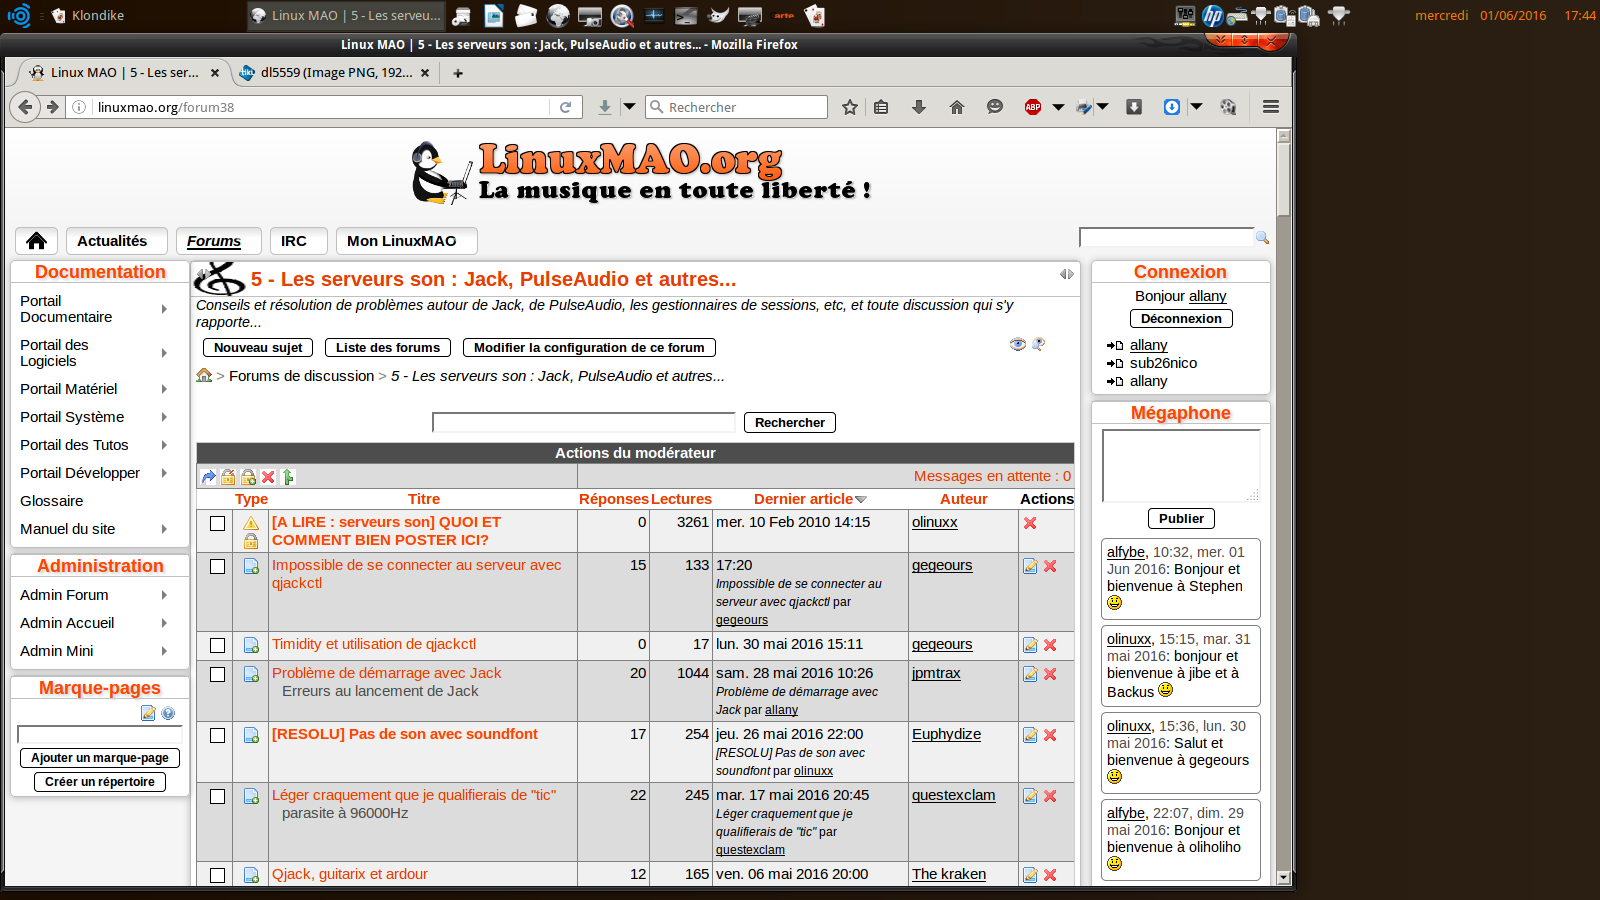Click the bookmark help icon in Marque-pages
Screen dimensions: 1600x900
(x=168, y=713)
